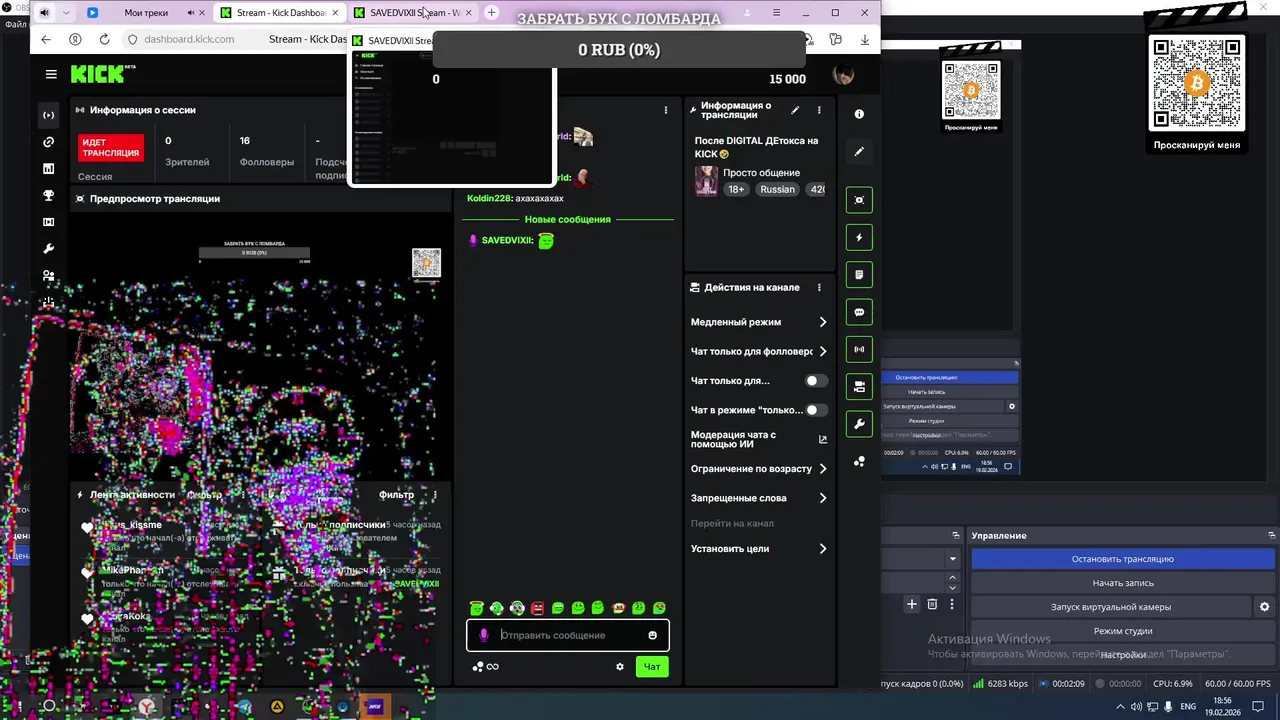Click ENG language indicator in taskbar

(1188, 707)
